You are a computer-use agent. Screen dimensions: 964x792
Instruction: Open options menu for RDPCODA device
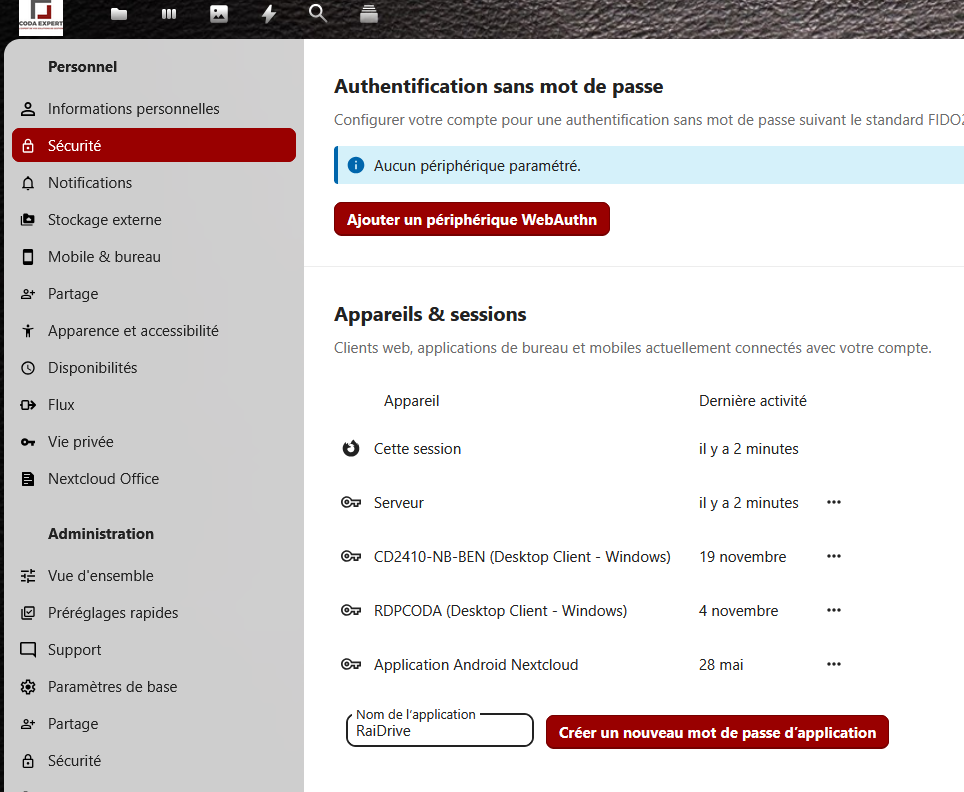click(834, 610)
